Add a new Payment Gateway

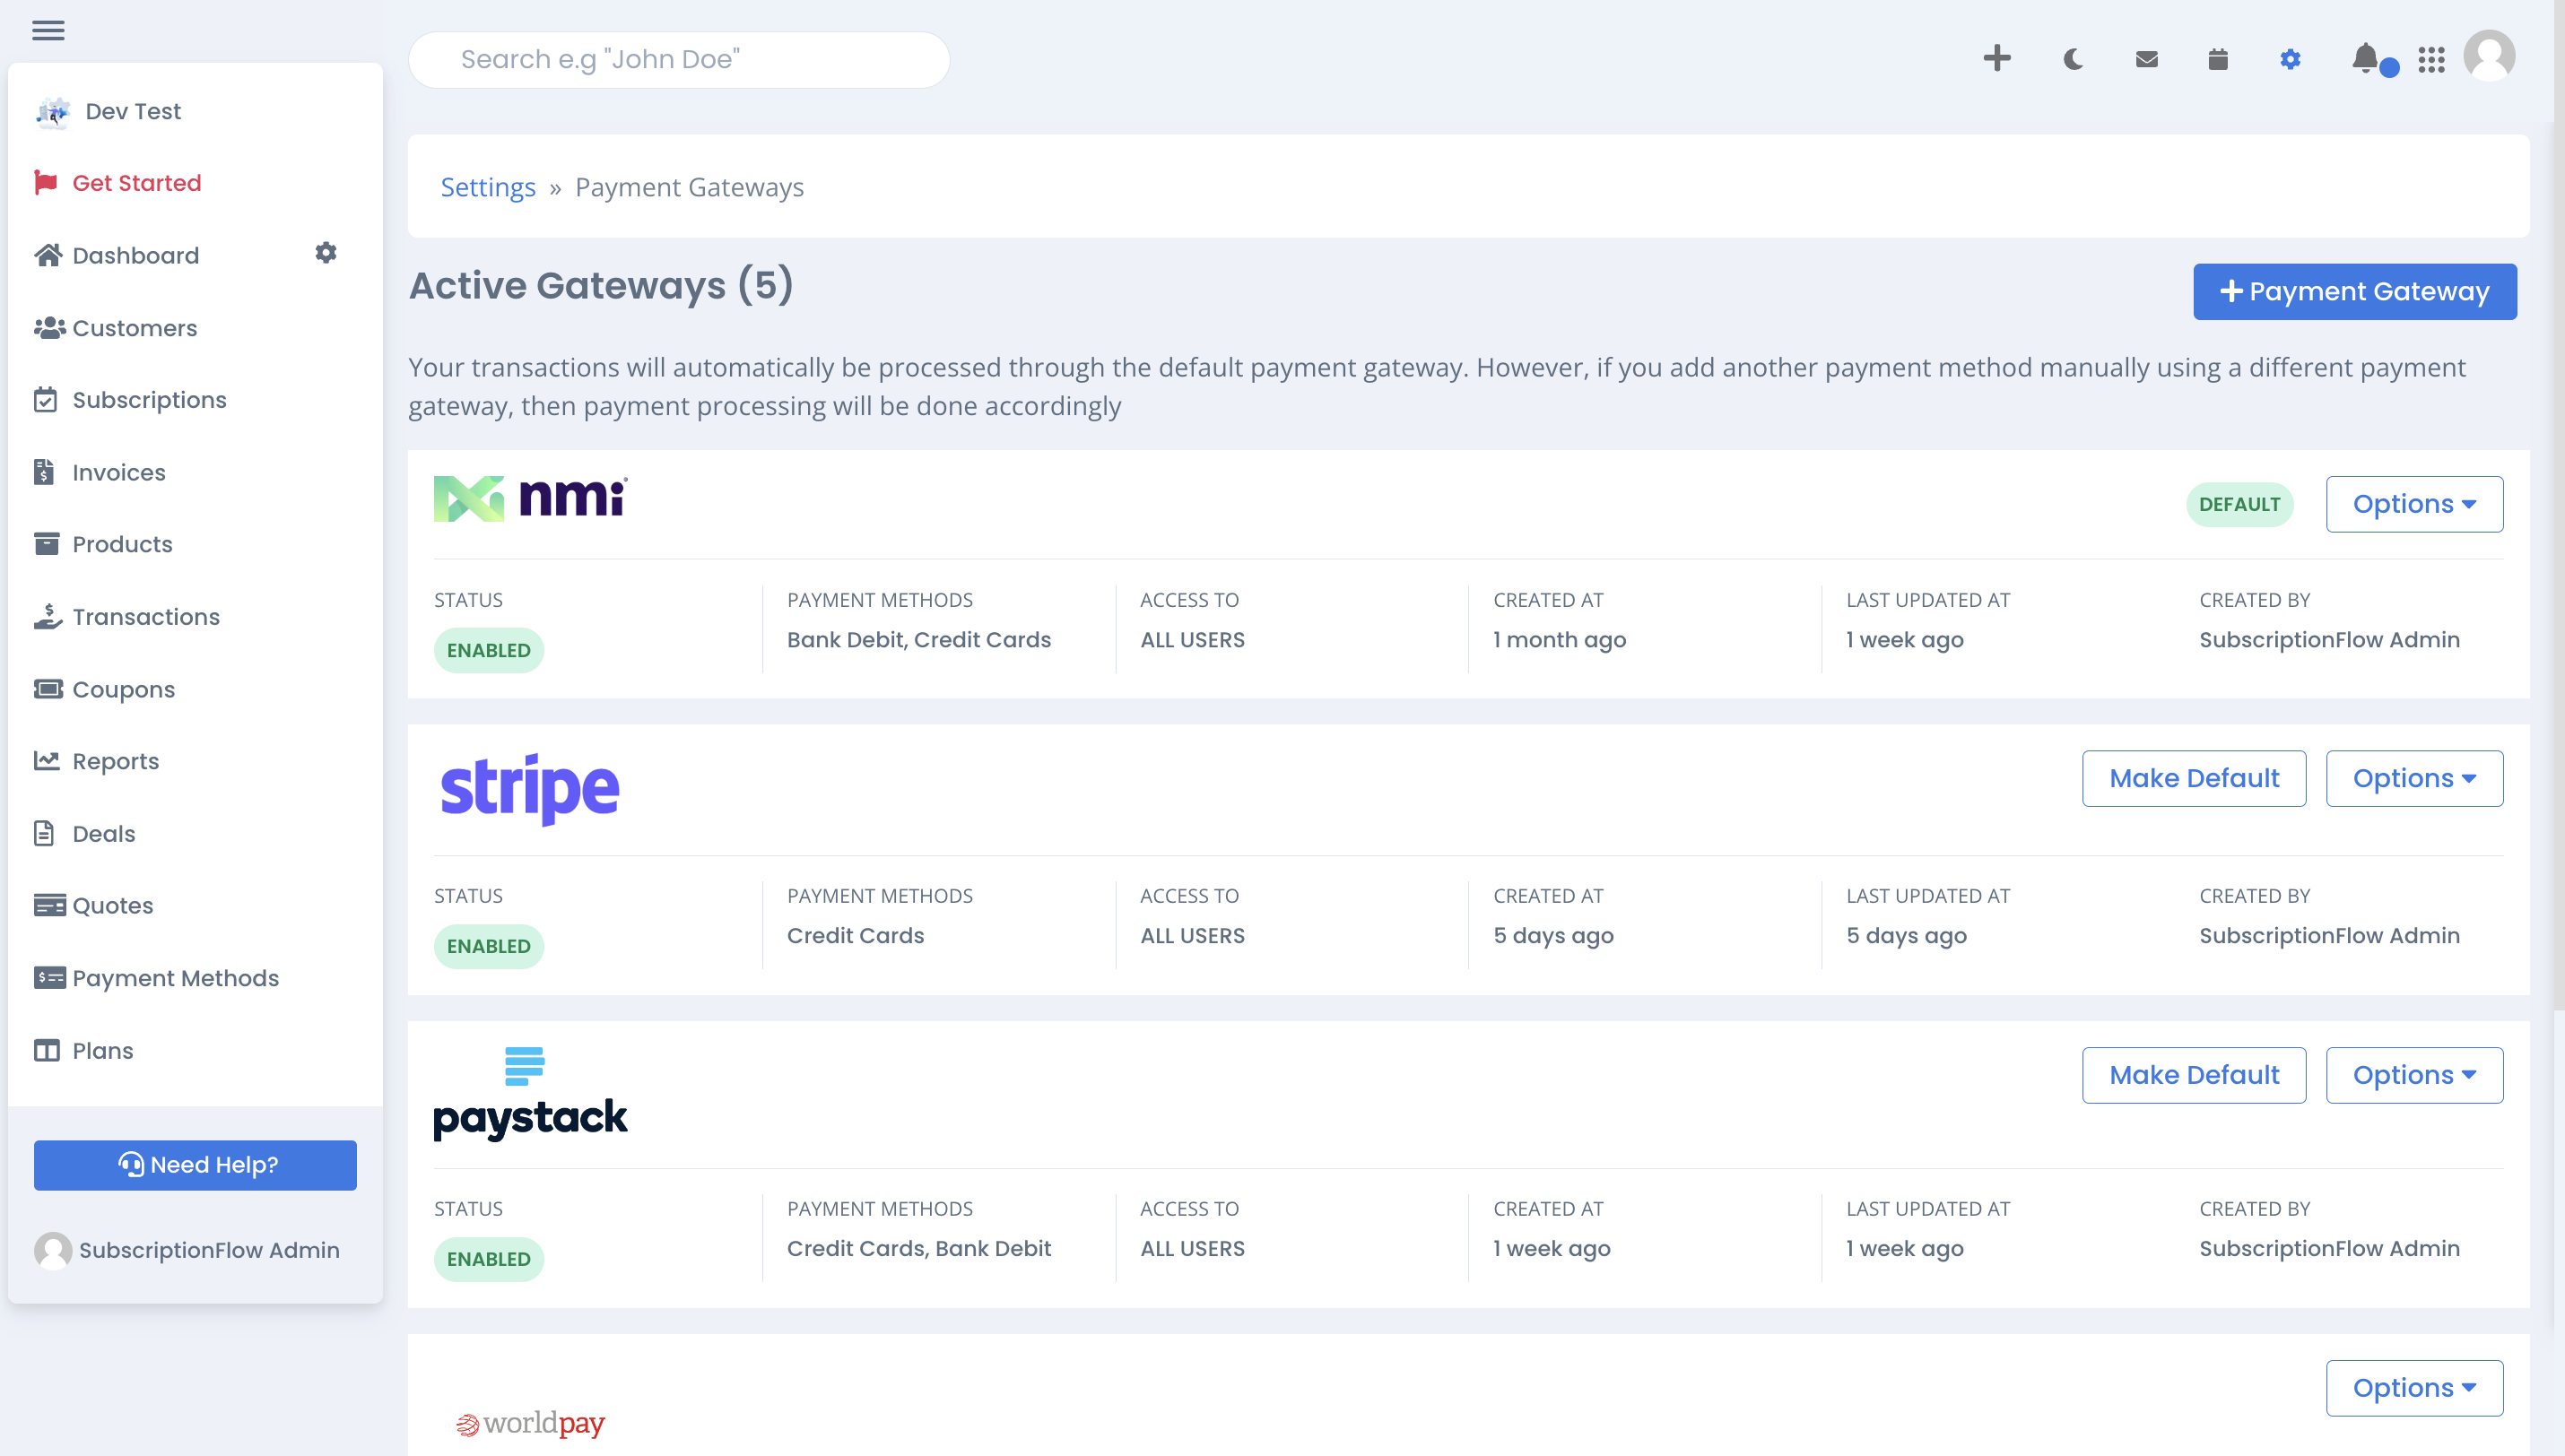[x=2355, y=291]
